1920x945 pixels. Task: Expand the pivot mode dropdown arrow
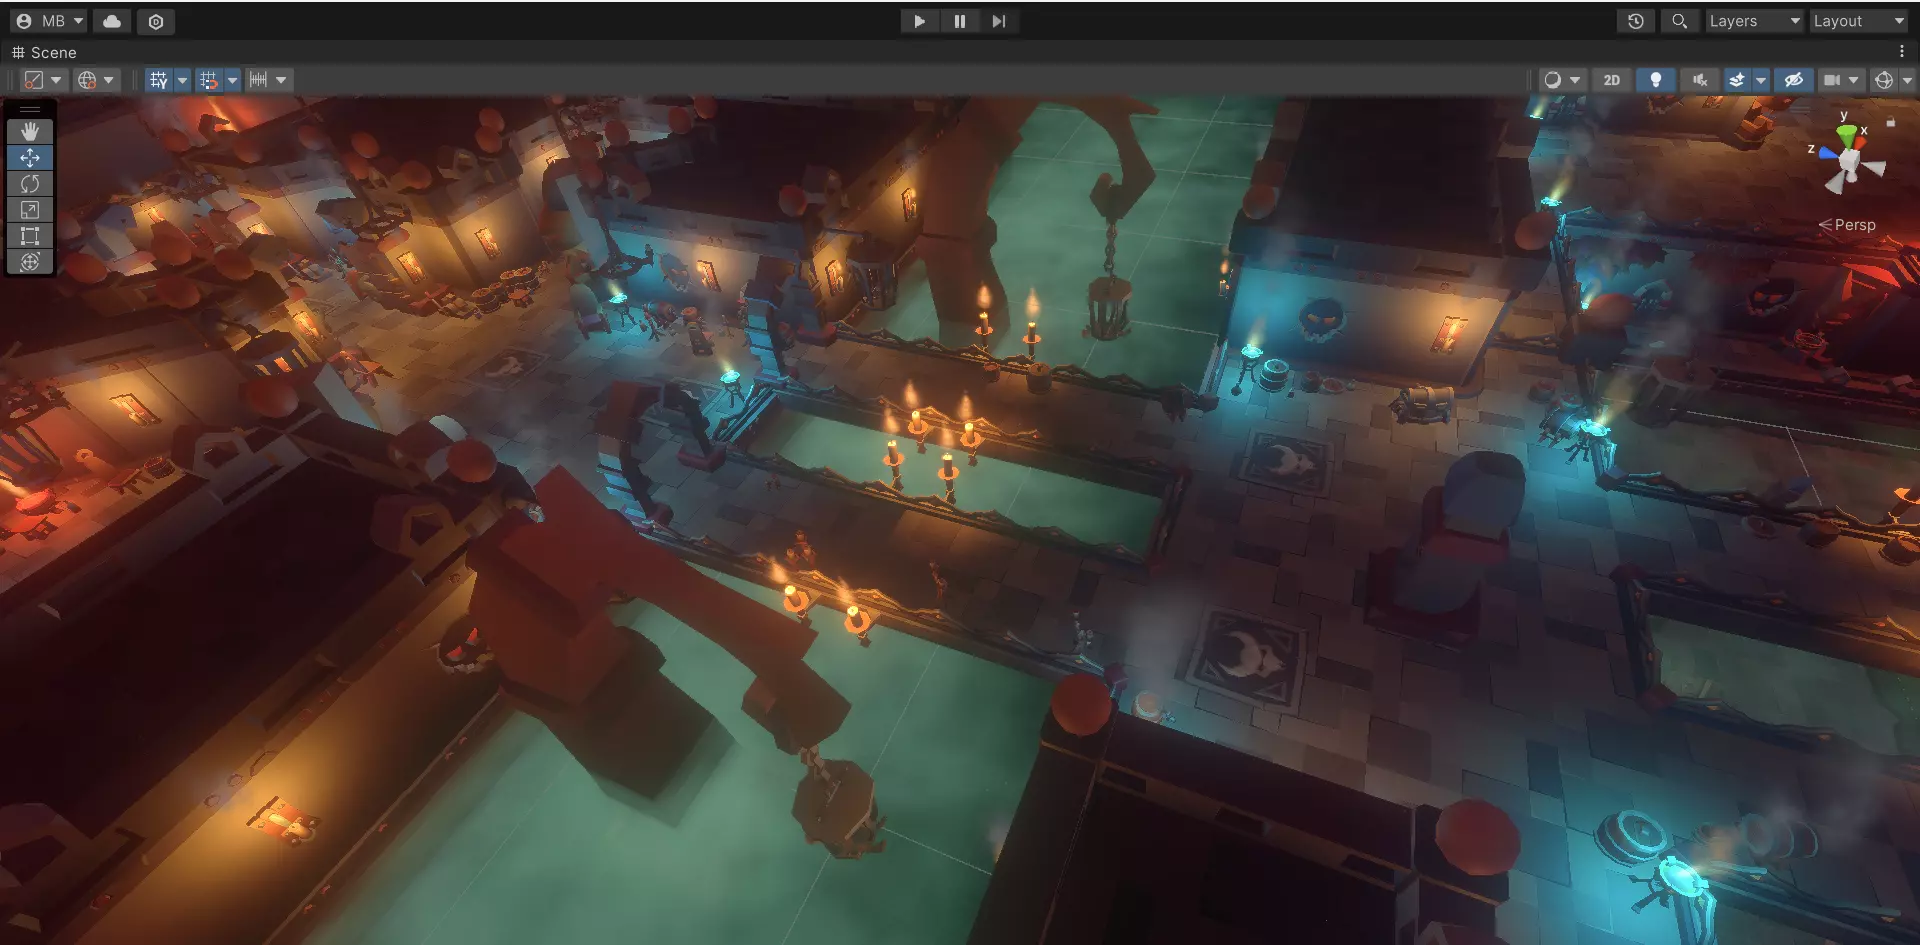(x=56, y=80)
